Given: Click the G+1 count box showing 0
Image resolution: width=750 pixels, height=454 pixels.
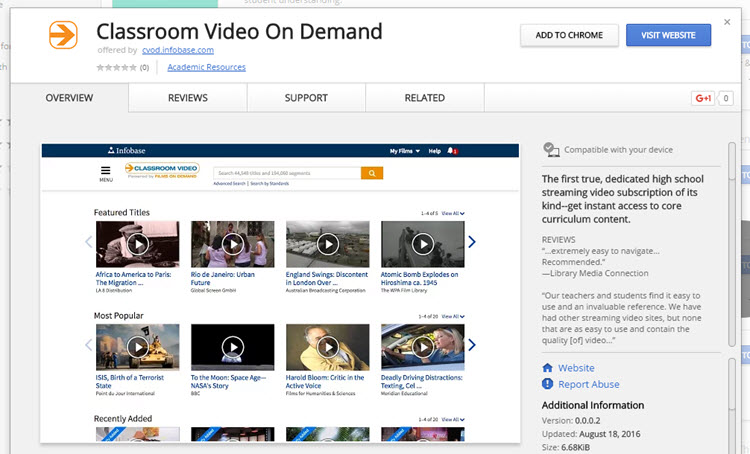Looking at the screenshot, I should coord(726,98).
